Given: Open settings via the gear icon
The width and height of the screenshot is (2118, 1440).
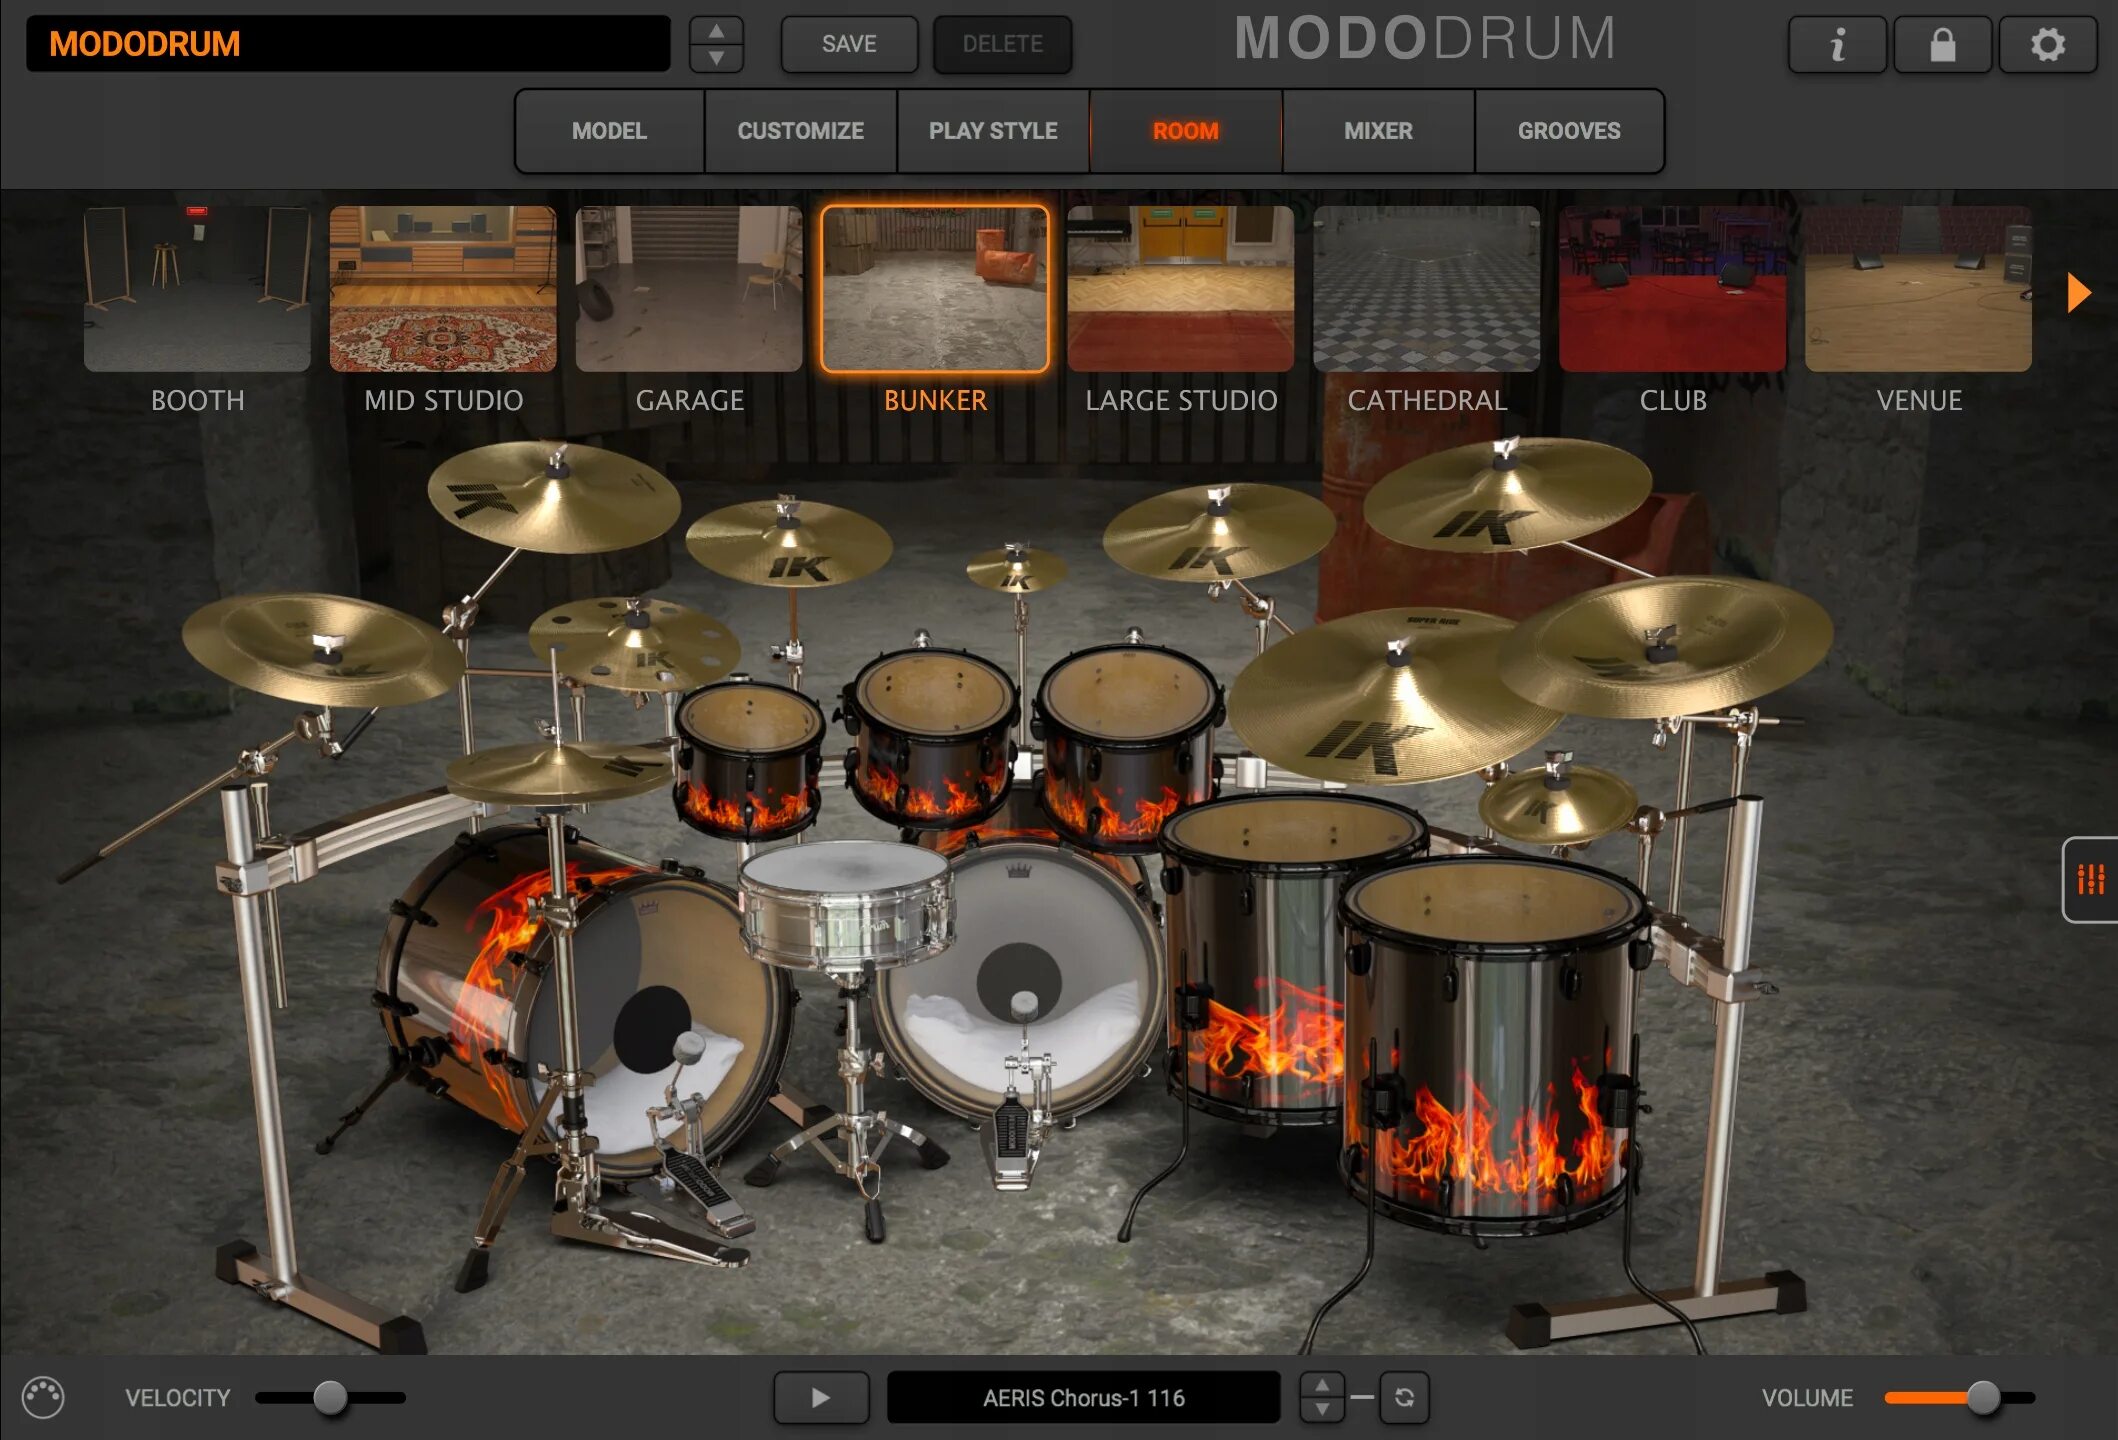Looking at the screenshot, I should [x=2047, y=45].
